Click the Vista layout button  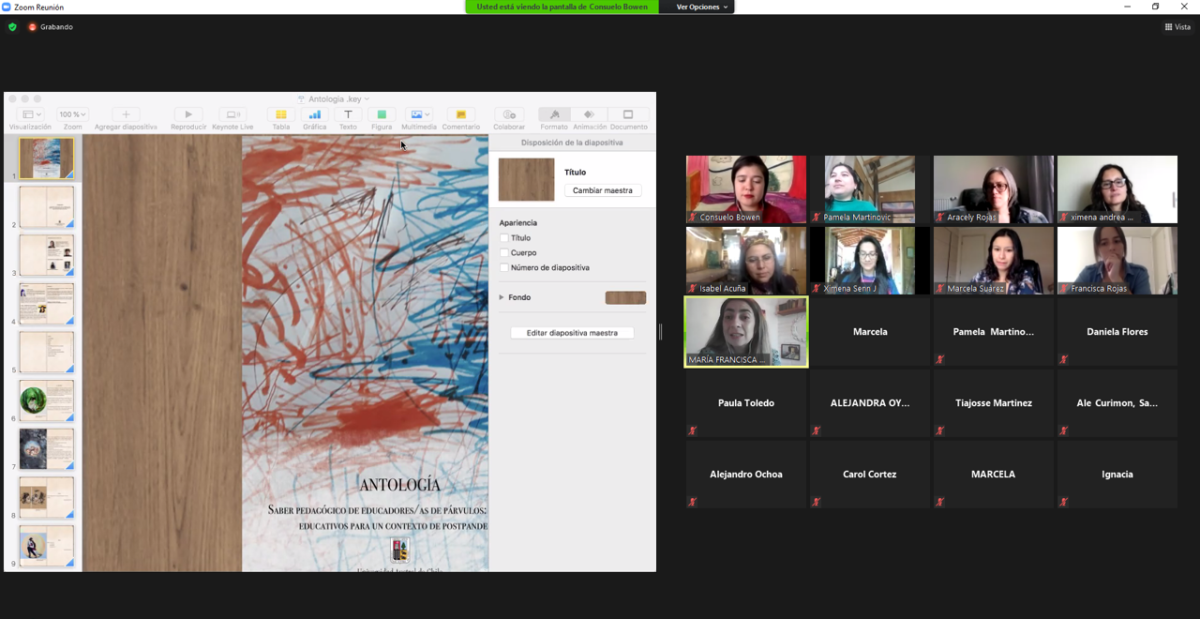pyautogui.click(x=1178, y=27)
